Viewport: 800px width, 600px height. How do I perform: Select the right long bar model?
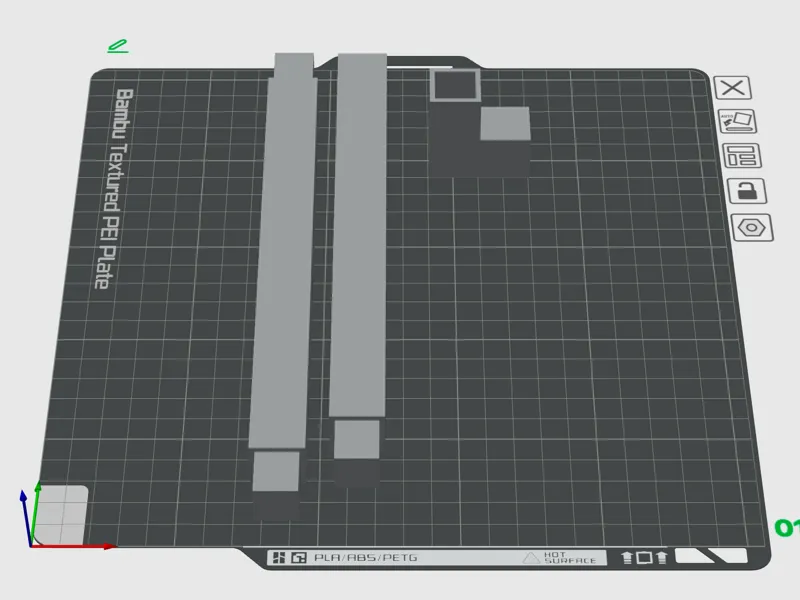pyautogui.click(x=359, y=235)
